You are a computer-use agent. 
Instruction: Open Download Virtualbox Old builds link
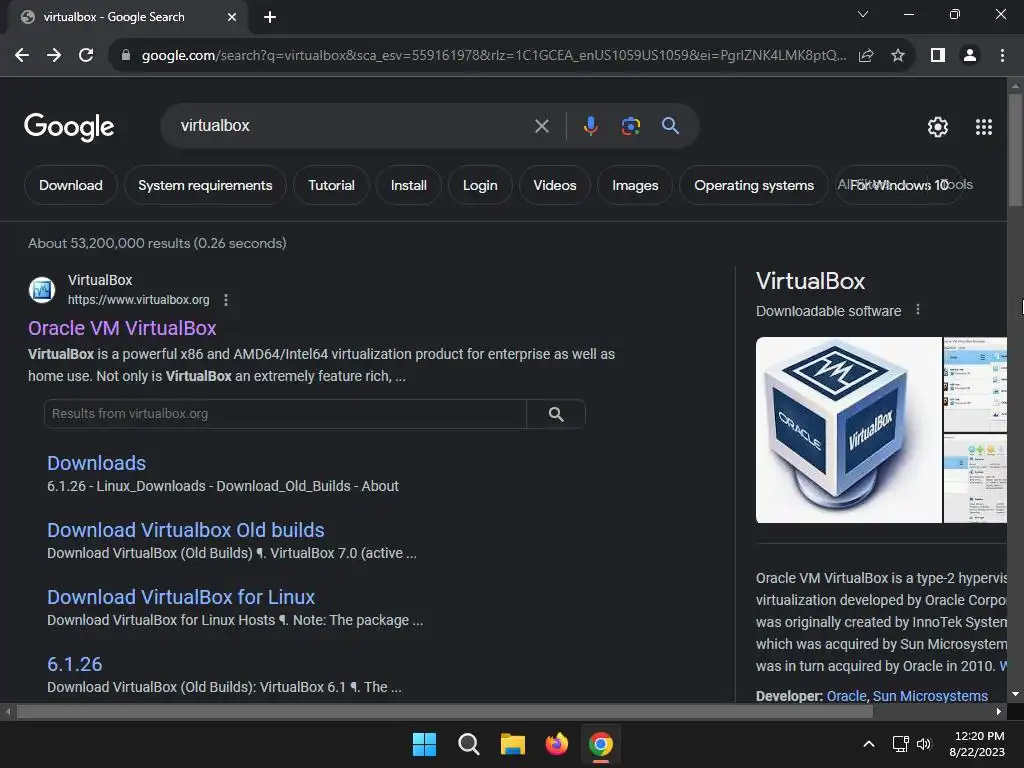(x=185, y=530)
